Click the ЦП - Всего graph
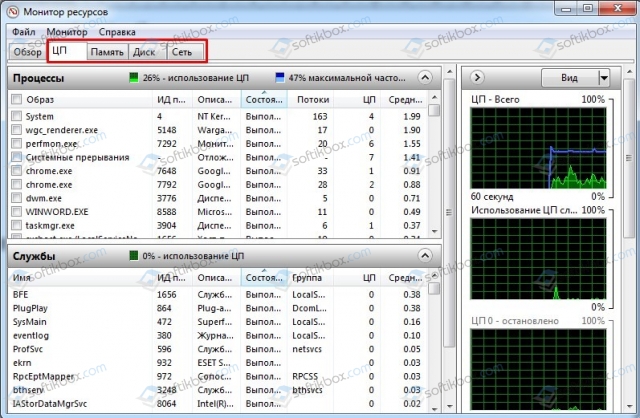Screen dimensions: 640x418 point(538,148)
